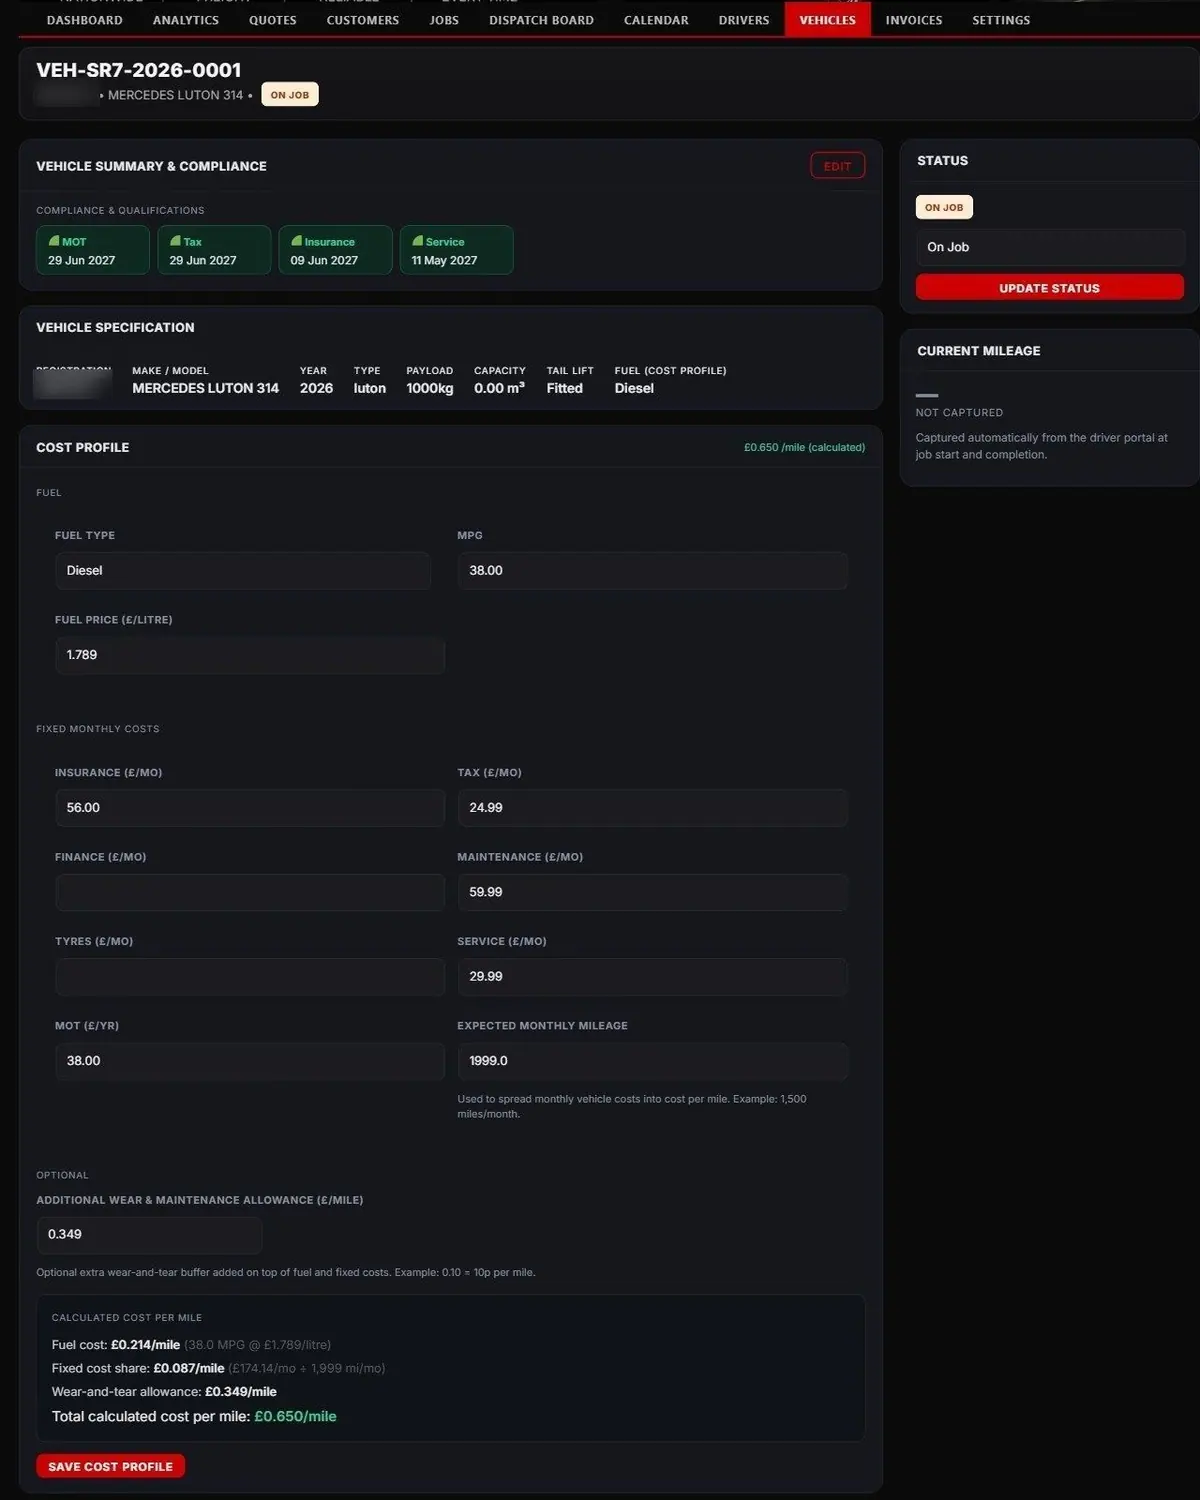This screenshot has width=1200, height=1500.
Task: Click the Edit button in Vehicle Summary
Action: (838, 166)
